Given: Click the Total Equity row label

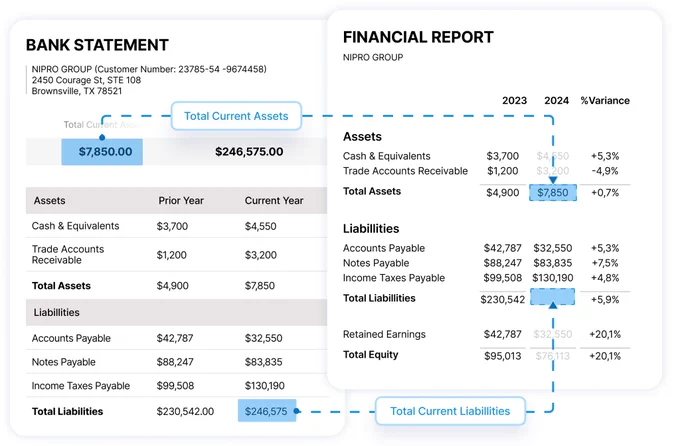Looking at the screenshot, I should click(x=370, y=354).
